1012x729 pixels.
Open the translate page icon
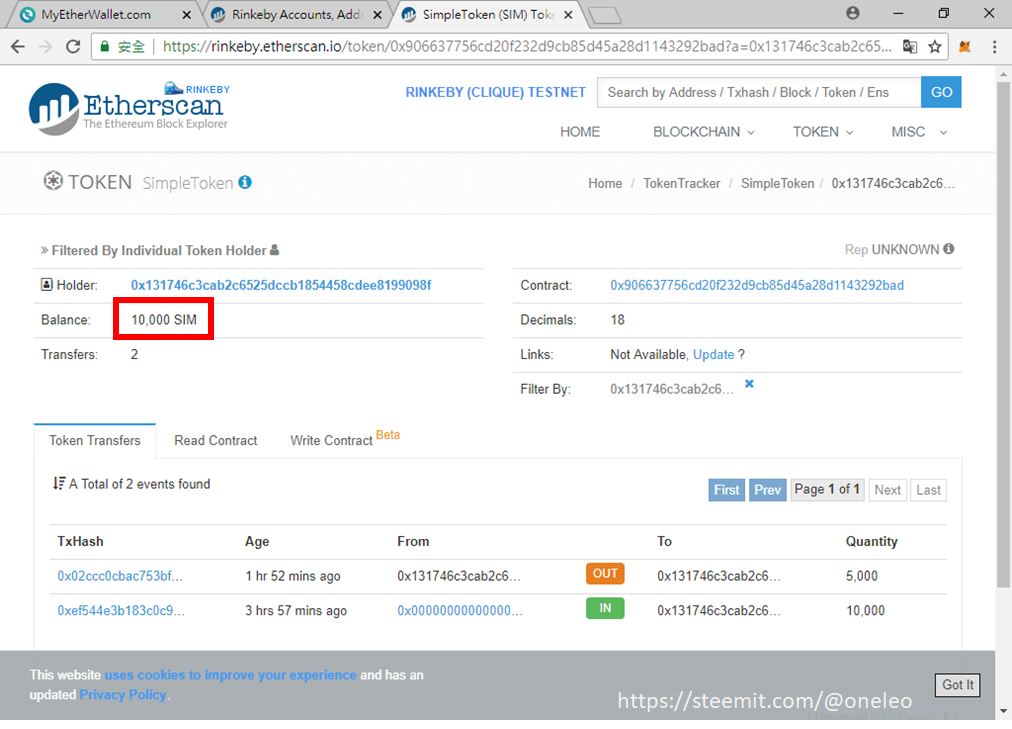[910, 46]
